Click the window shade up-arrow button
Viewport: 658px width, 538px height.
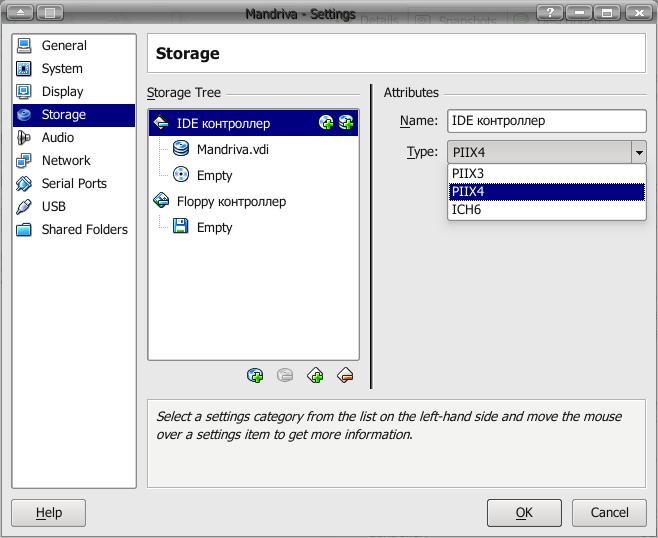pos(20,13)
